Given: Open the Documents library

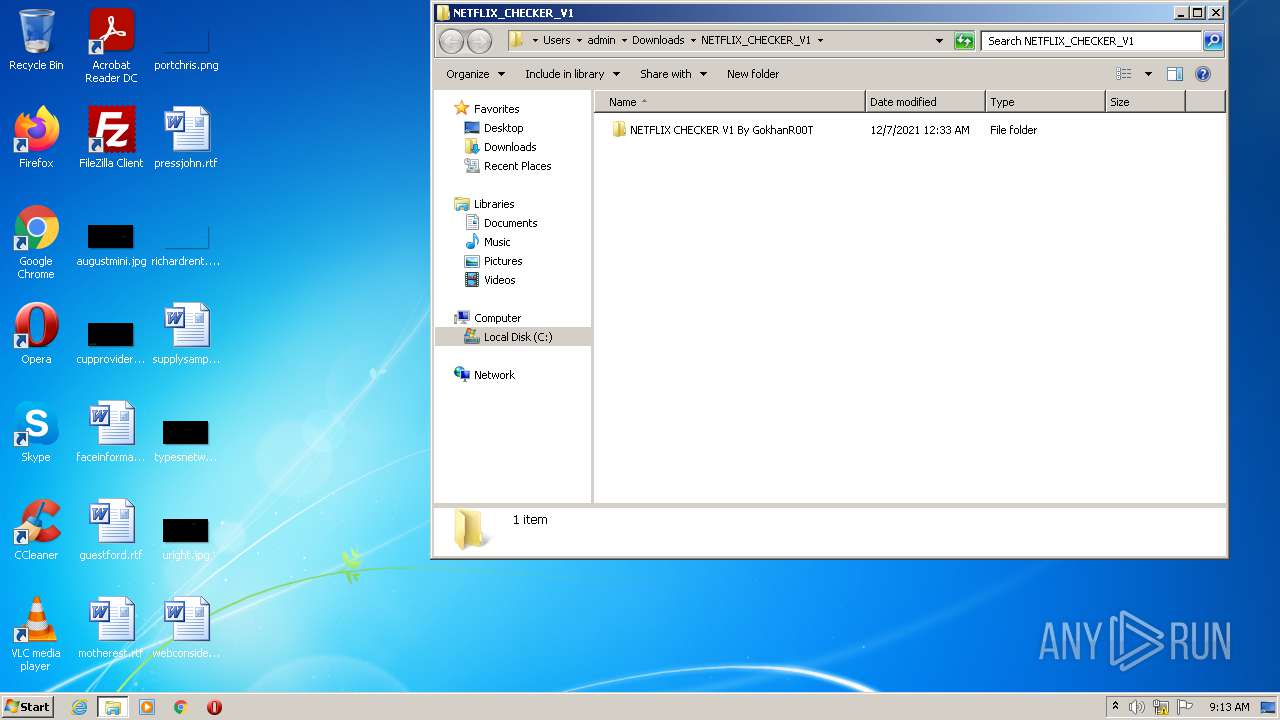Looking at the screenshot, I should (510, 223).
